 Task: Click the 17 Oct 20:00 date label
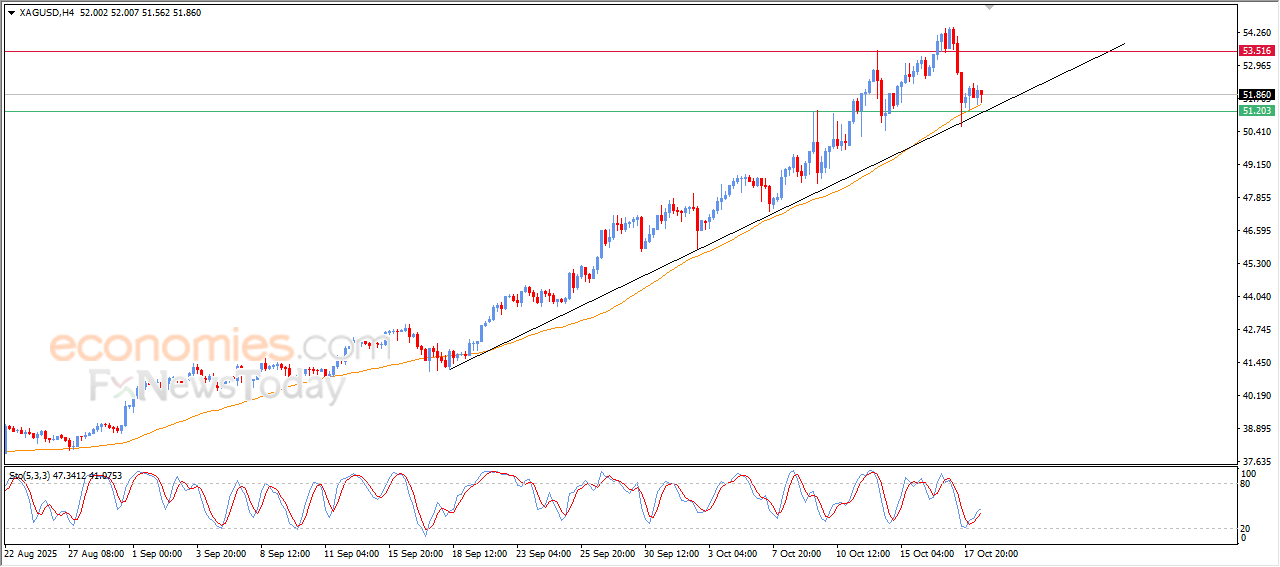tap(990, 553)
